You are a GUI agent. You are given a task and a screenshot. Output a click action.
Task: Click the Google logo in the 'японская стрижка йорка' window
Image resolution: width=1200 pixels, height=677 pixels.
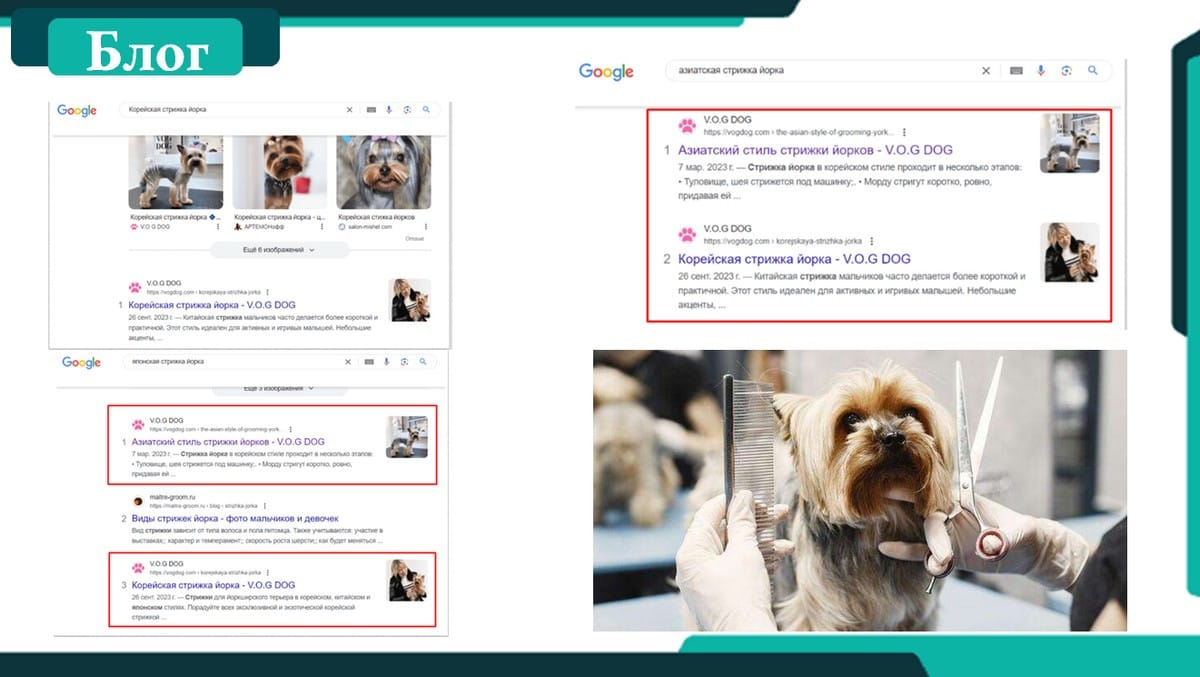82,362
